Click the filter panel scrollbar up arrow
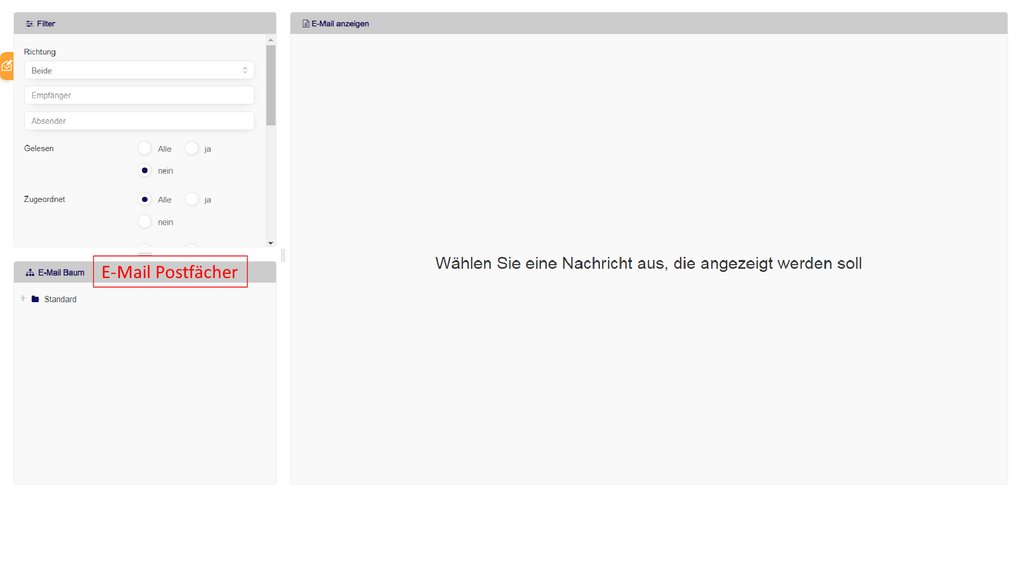1024x574 pixels. pyautogui.click(x=271, y=39)
